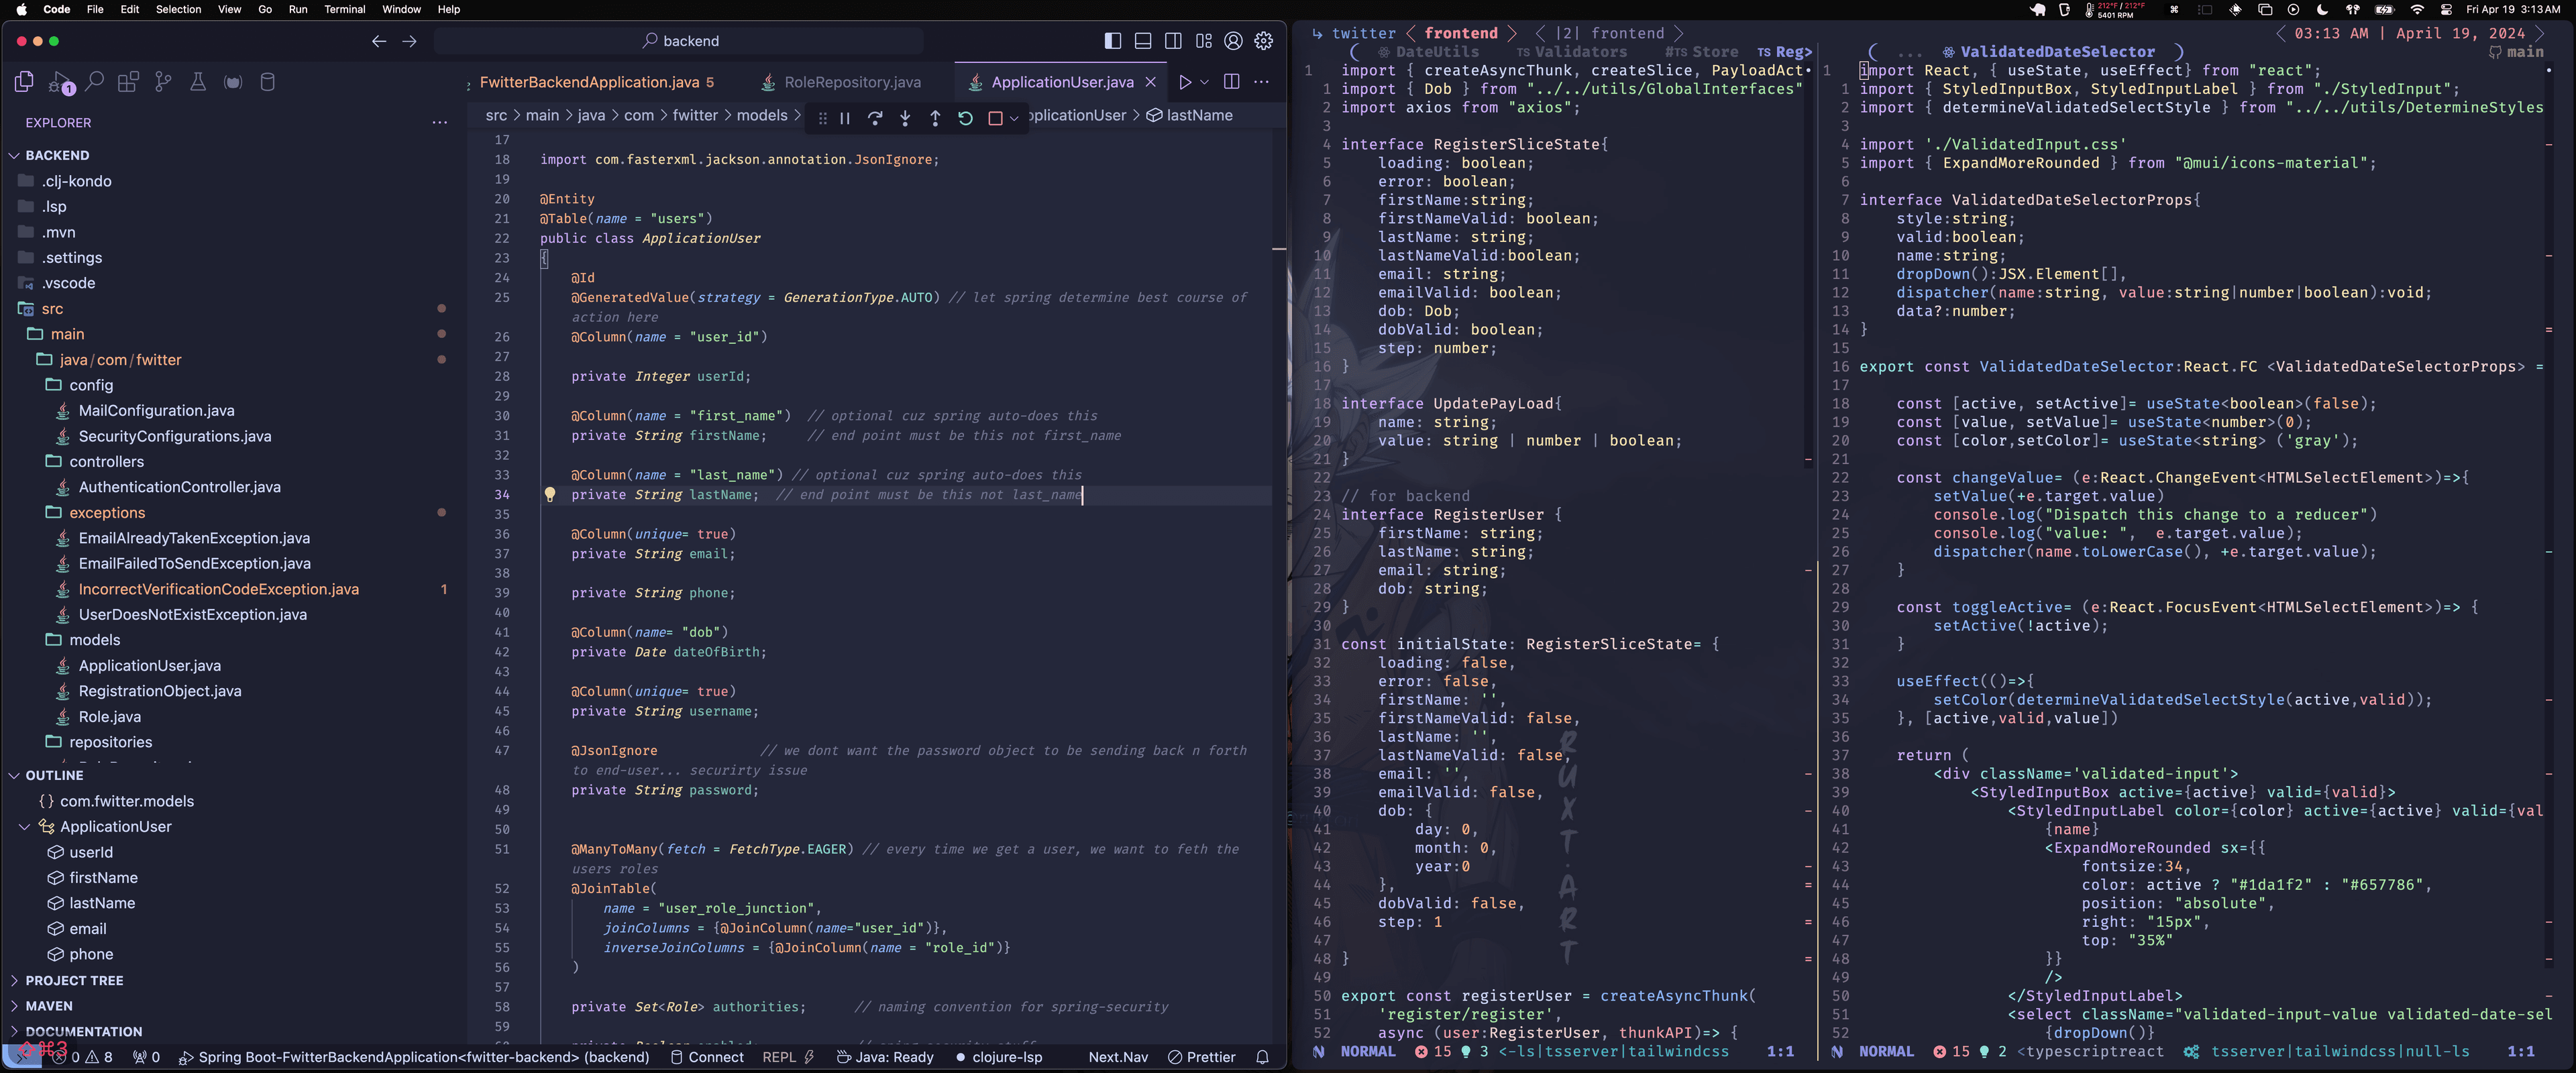The height and width of the screenshot is (1073, 2576).
Task: Click the debug Restart icon
Action: coord(965,118)
